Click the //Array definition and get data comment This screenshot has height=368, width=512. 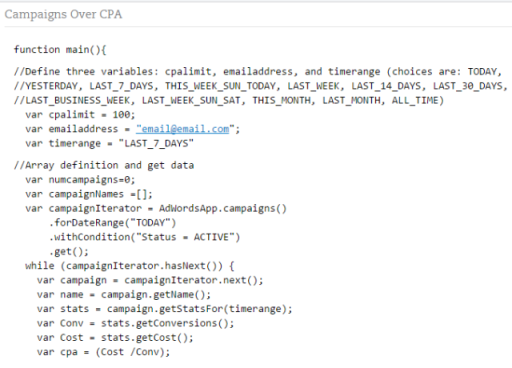tap(104, 165)
